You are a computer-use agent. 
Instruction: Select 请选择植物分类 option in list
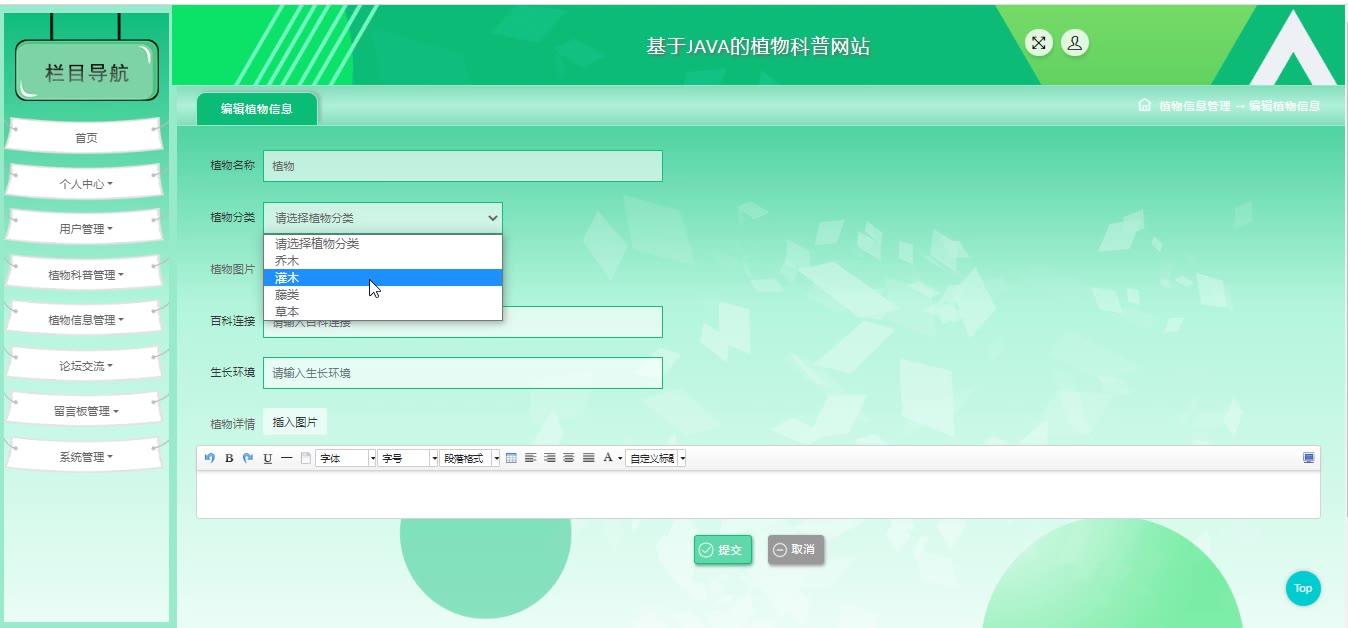tap(383, 243)
